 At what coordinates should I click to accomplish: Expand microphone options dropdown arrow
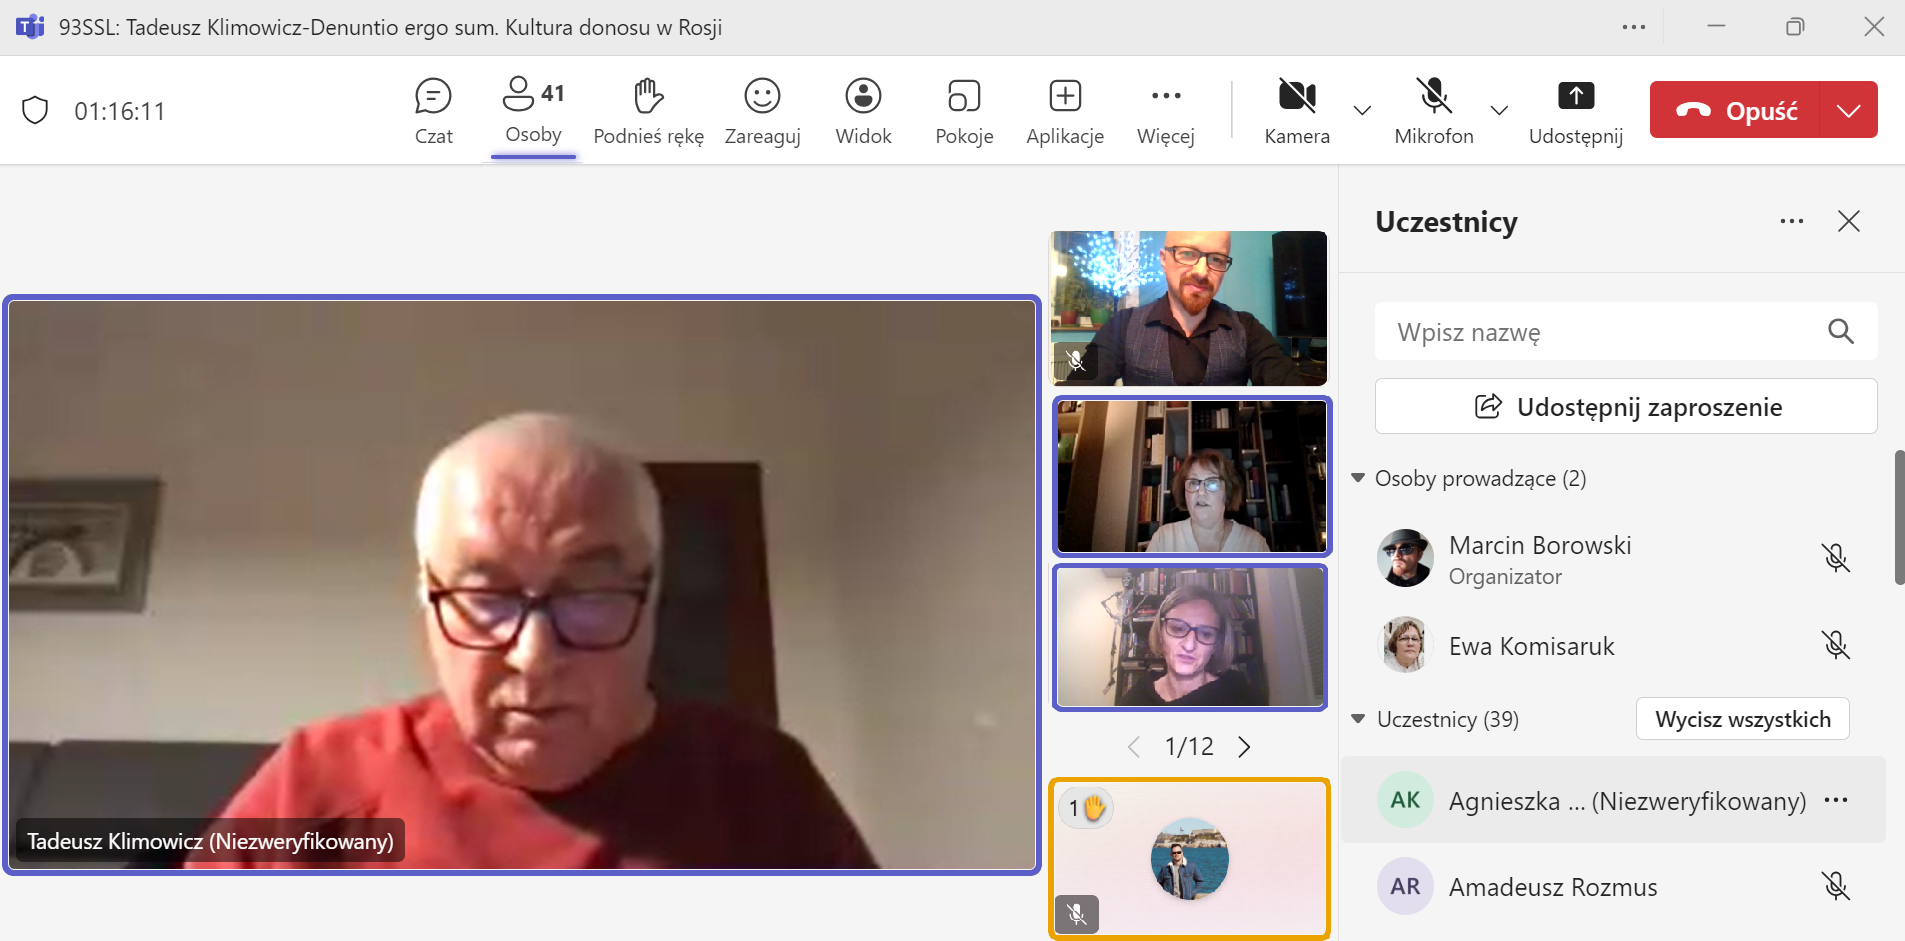point(1499,110)
